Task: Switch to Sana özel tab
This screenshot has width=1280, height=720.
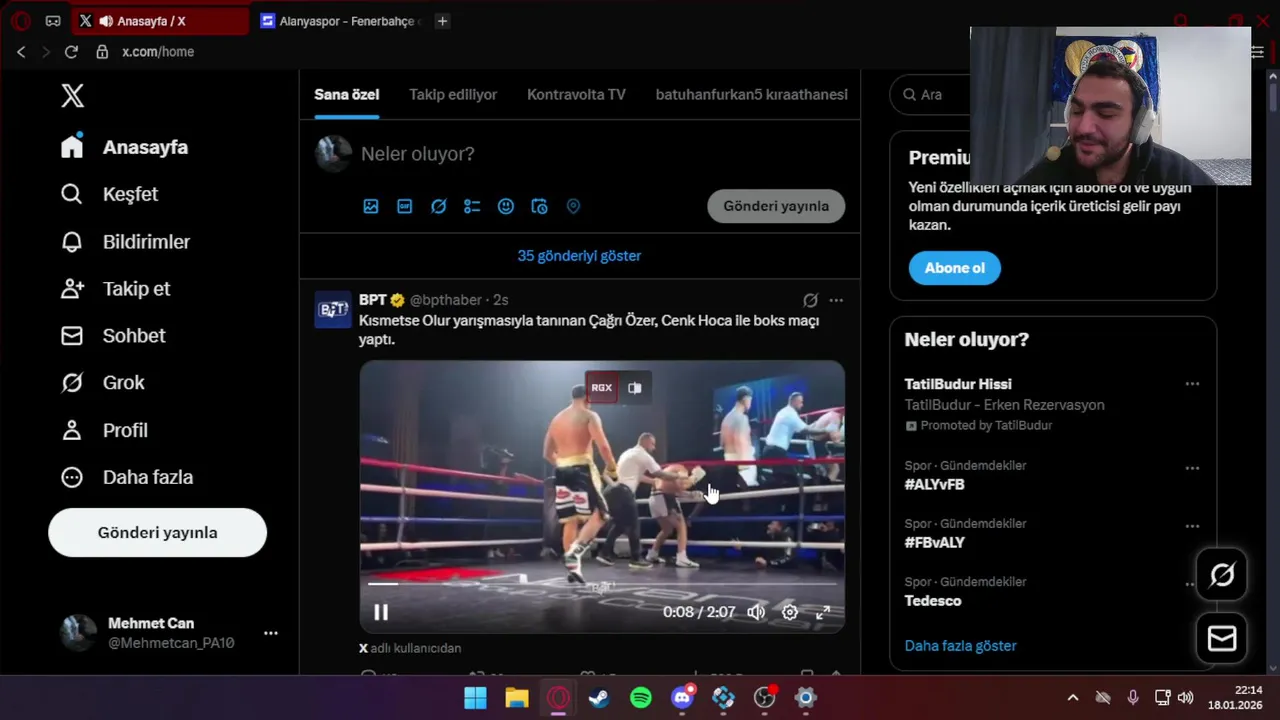Action: [347, 95]
